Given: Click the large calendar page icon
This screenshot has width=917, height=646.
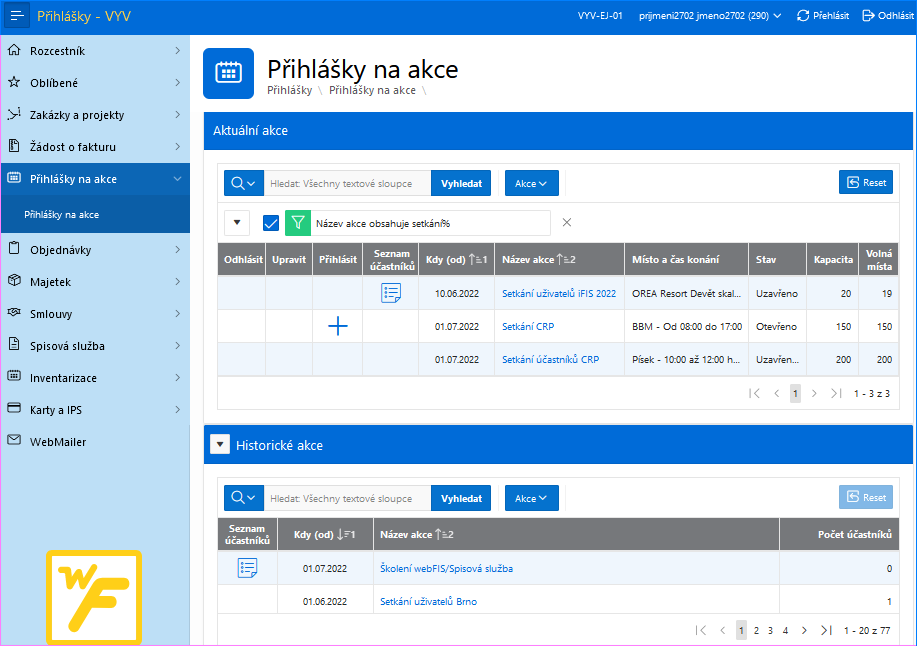Looking at the screenshot, I should (x=228, y=73).
